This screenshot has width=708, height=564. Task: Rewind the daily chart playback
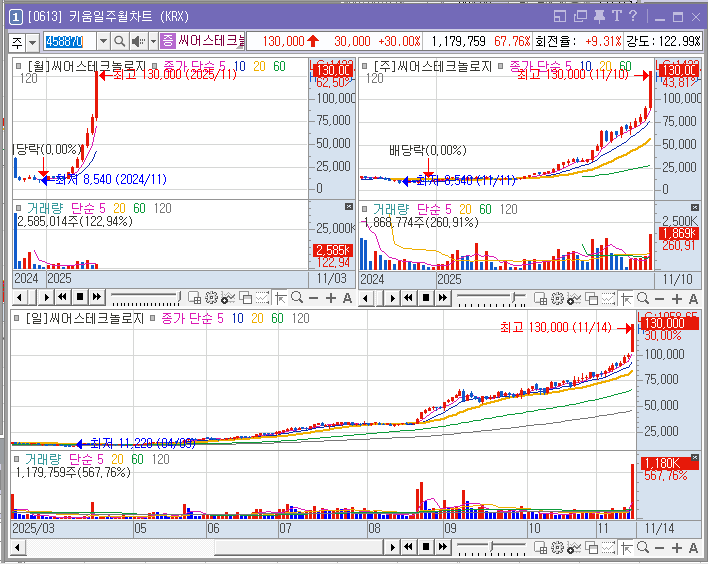409,547
